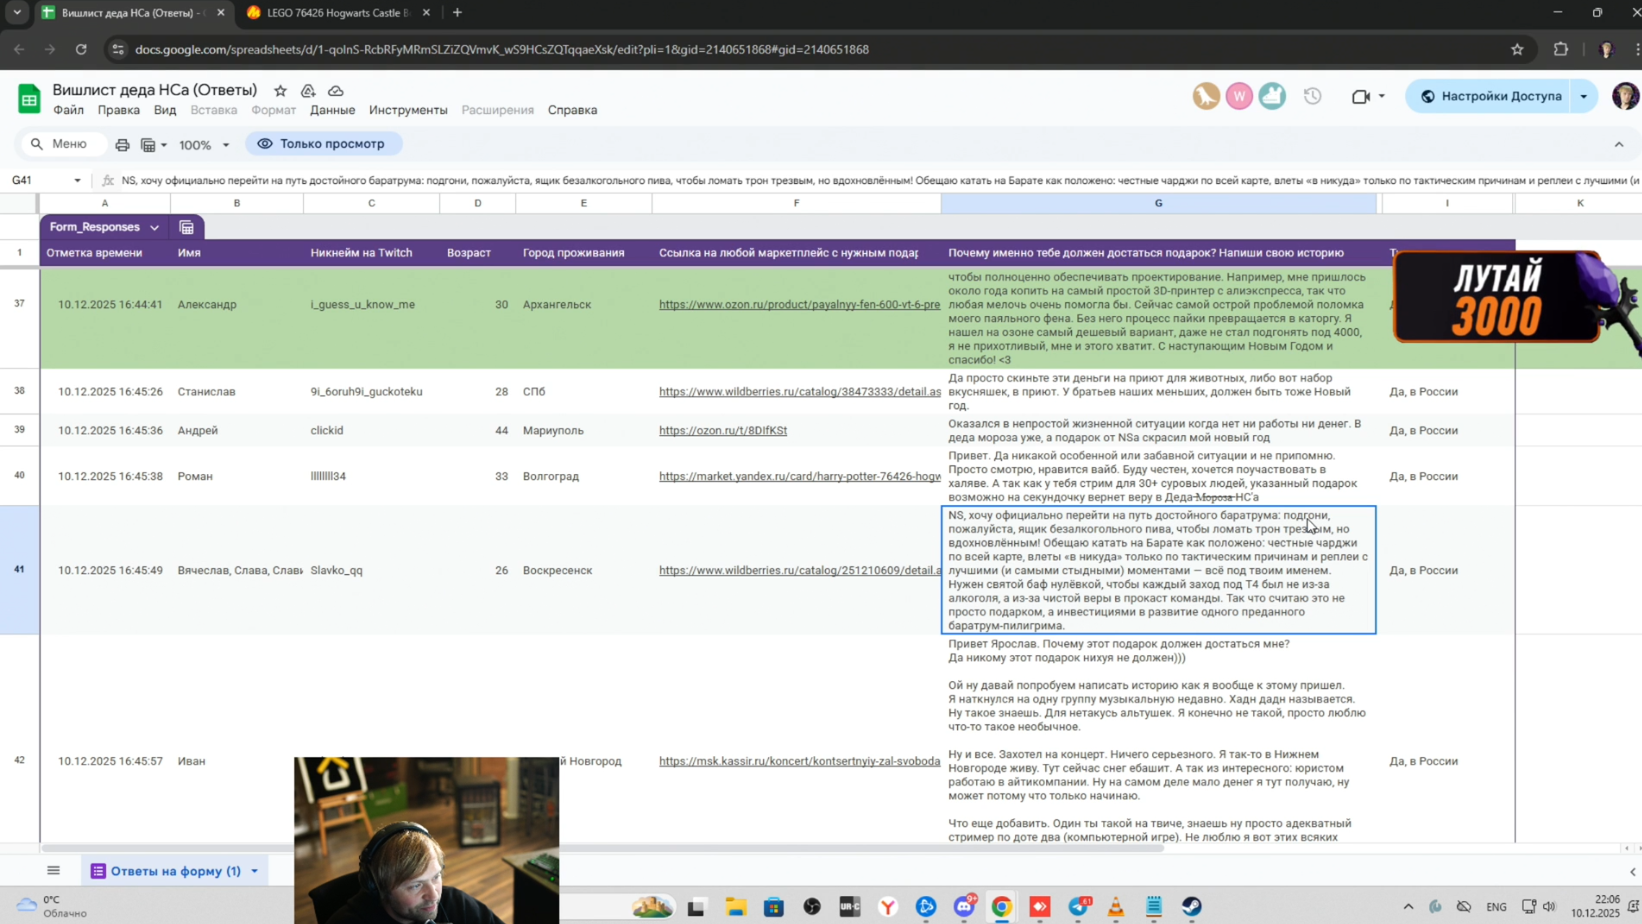
Task: Open the filter views table icon
Action: (148, 145)
